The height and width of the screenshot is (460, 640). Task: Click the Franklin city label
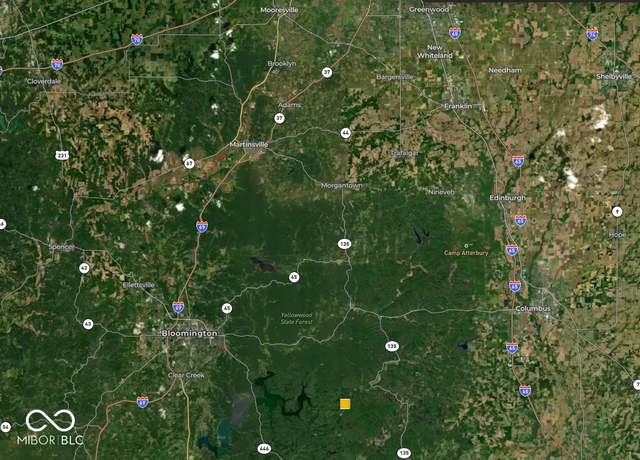pos(458,106)
